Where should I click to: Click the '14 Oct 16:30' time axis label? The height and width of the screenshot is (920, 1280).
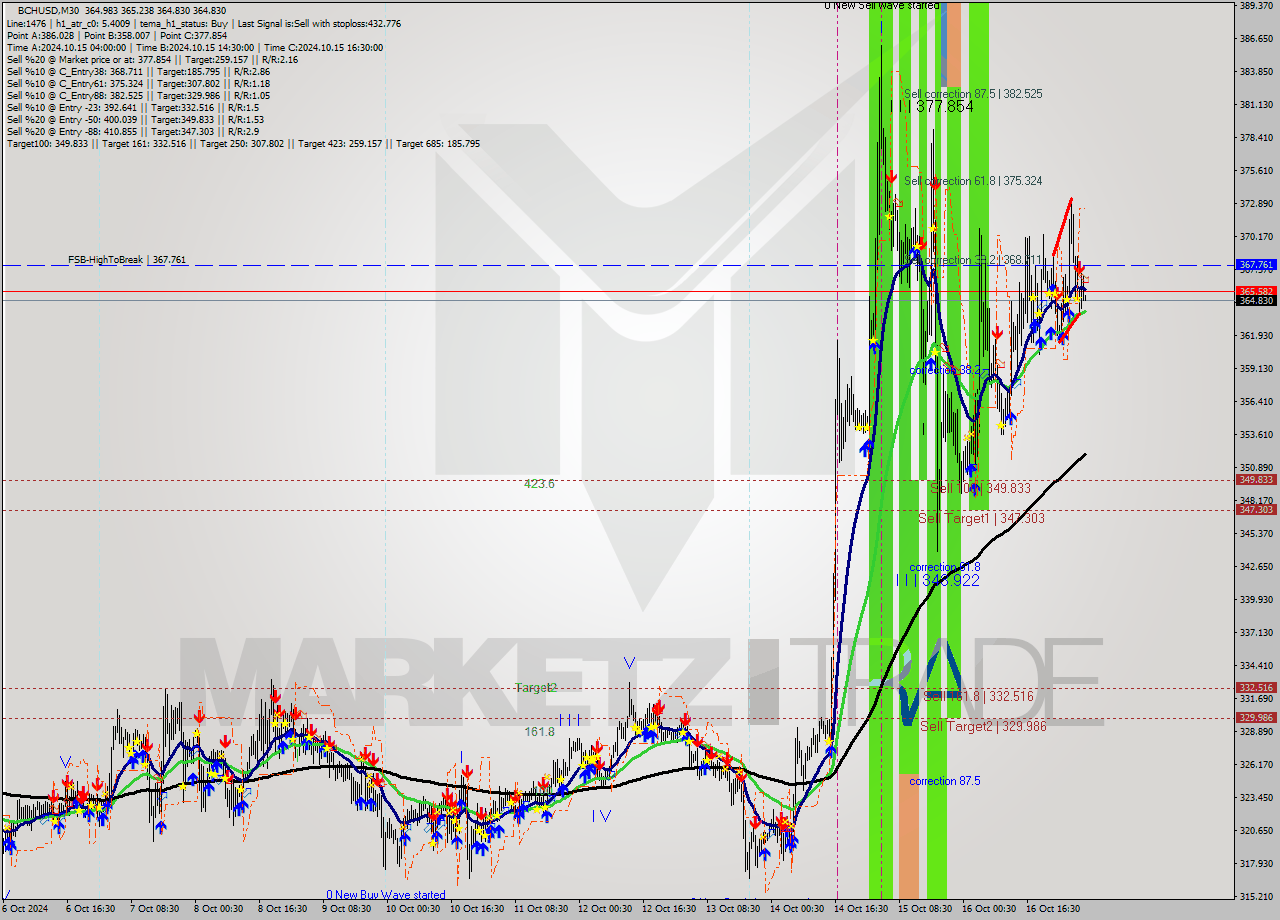pyautogui.click(x=861, y=909)
